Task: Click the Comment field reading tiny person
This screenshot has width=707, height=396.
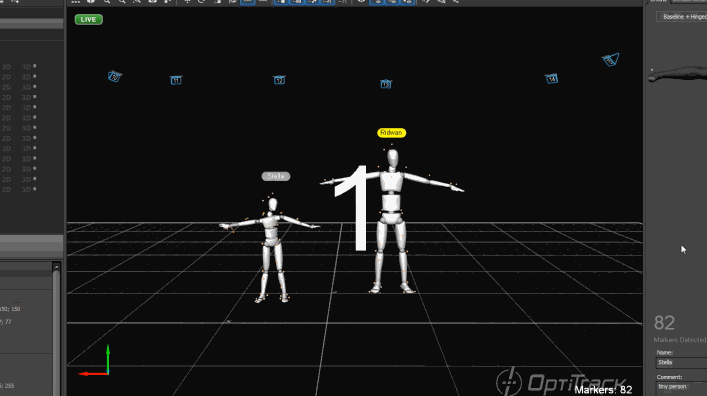Action: (x=681, y=387)
